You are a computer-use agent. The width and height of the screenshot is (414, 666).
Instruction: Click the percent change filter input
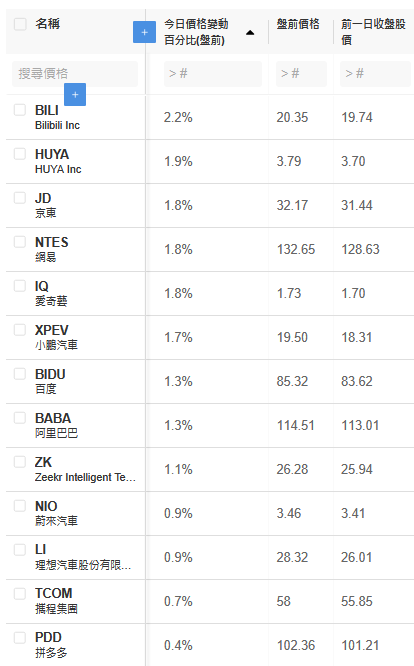213,74
